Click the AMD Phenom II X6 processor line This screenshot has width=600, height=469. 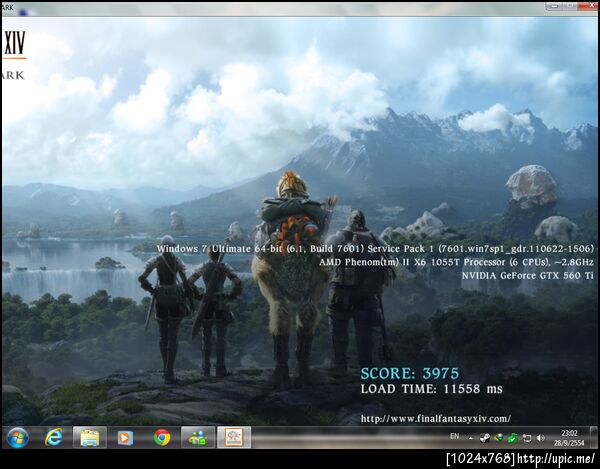point(456,262)
